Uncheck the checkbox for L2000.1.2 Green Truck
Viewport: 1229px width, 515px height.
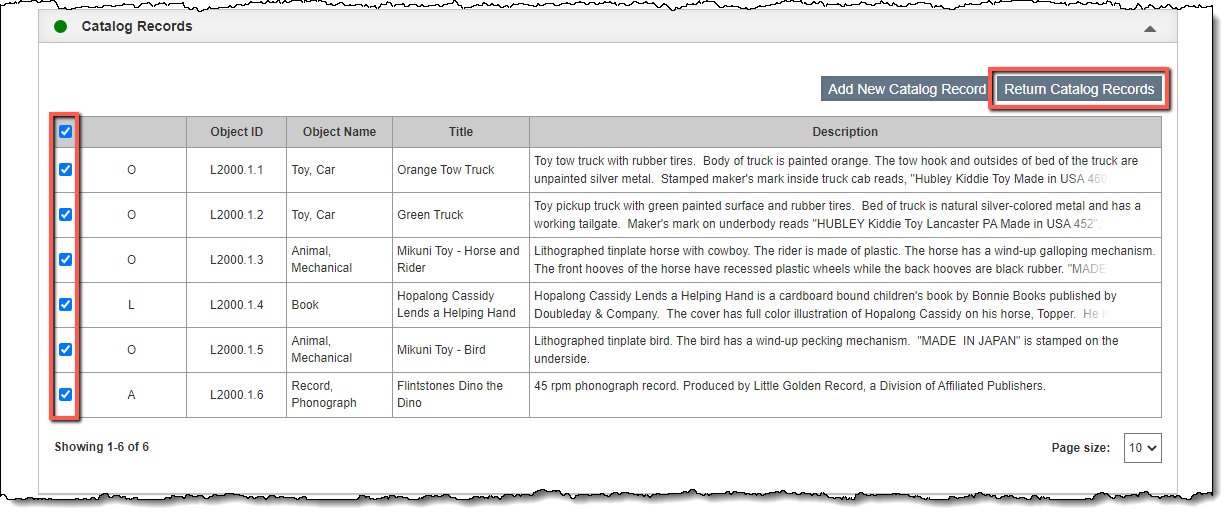point(65,214)
